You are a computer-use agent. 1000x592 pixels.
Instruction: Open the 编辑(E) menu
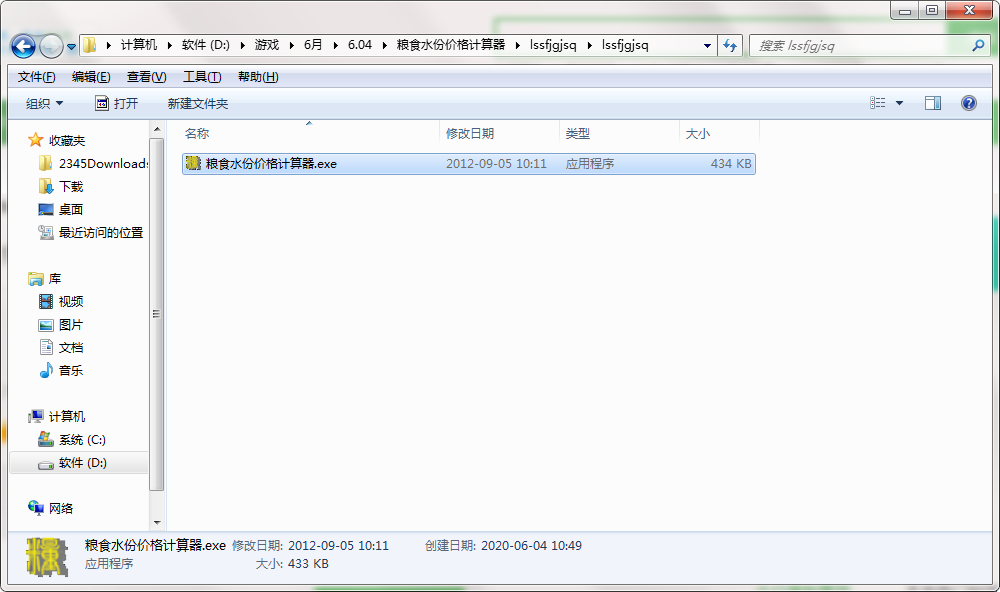pos(91,77)
